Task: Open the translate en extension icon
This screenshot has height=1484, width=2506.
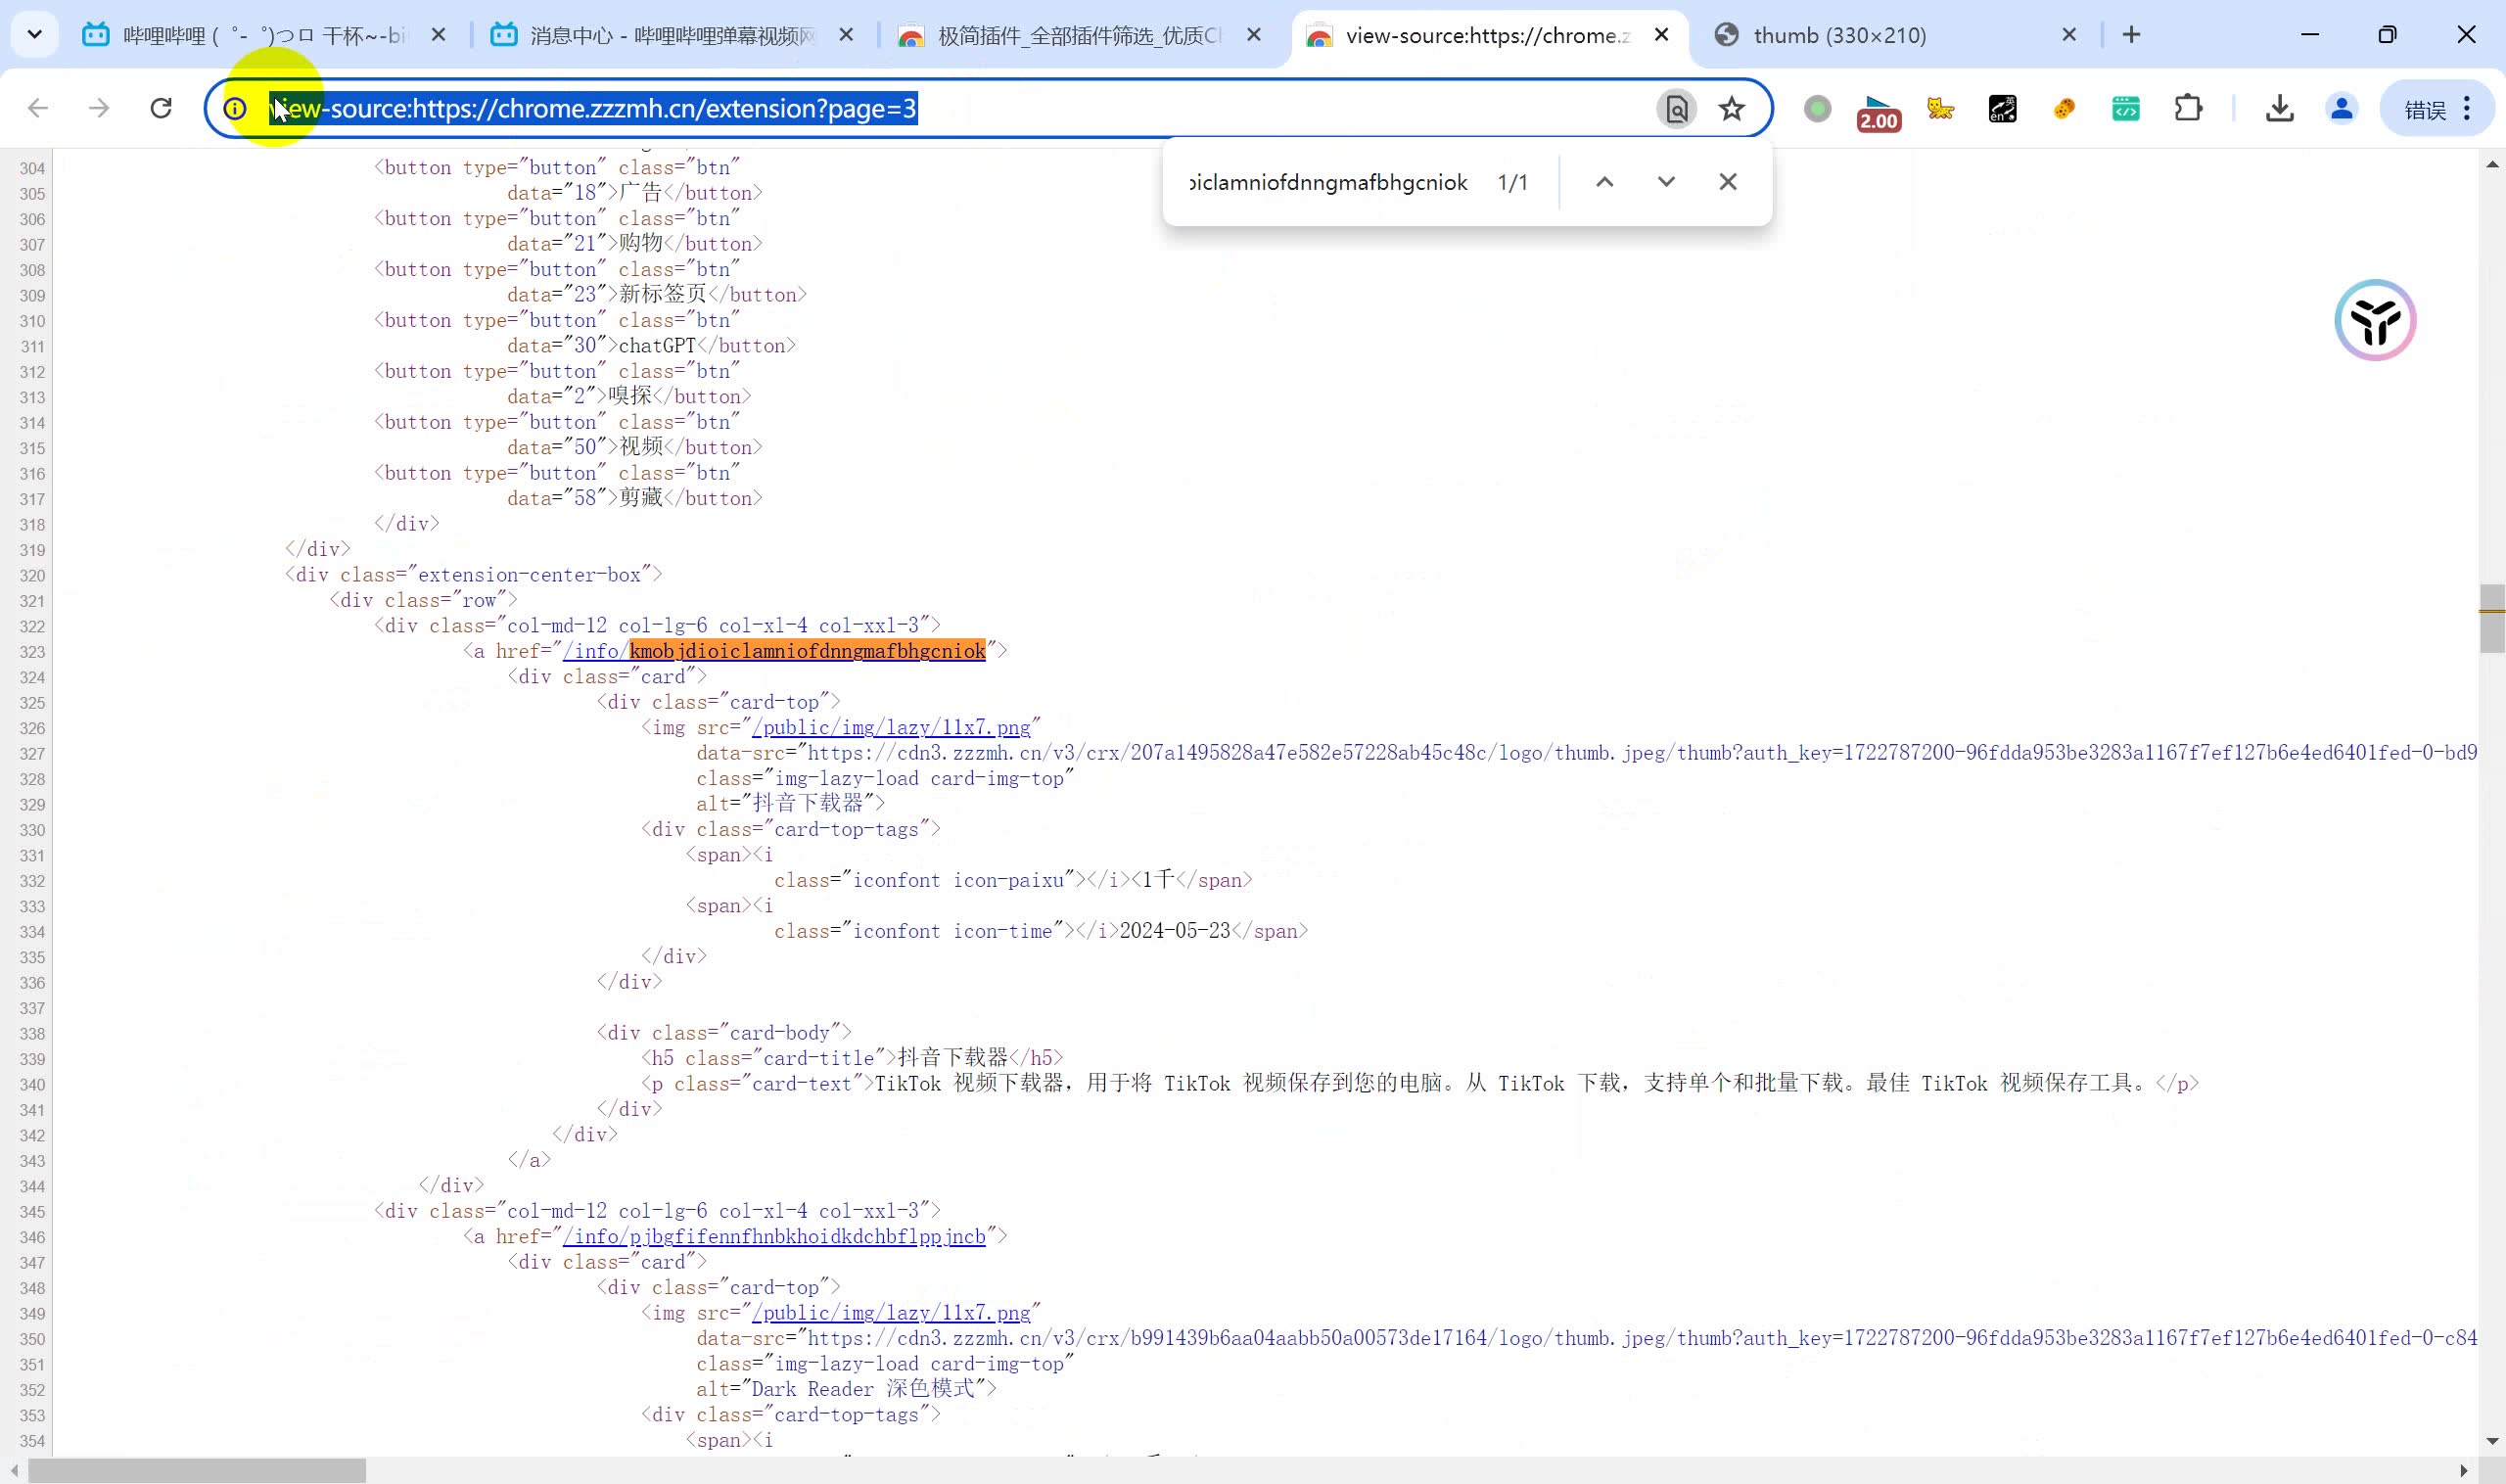Action: coord(2003,108)
